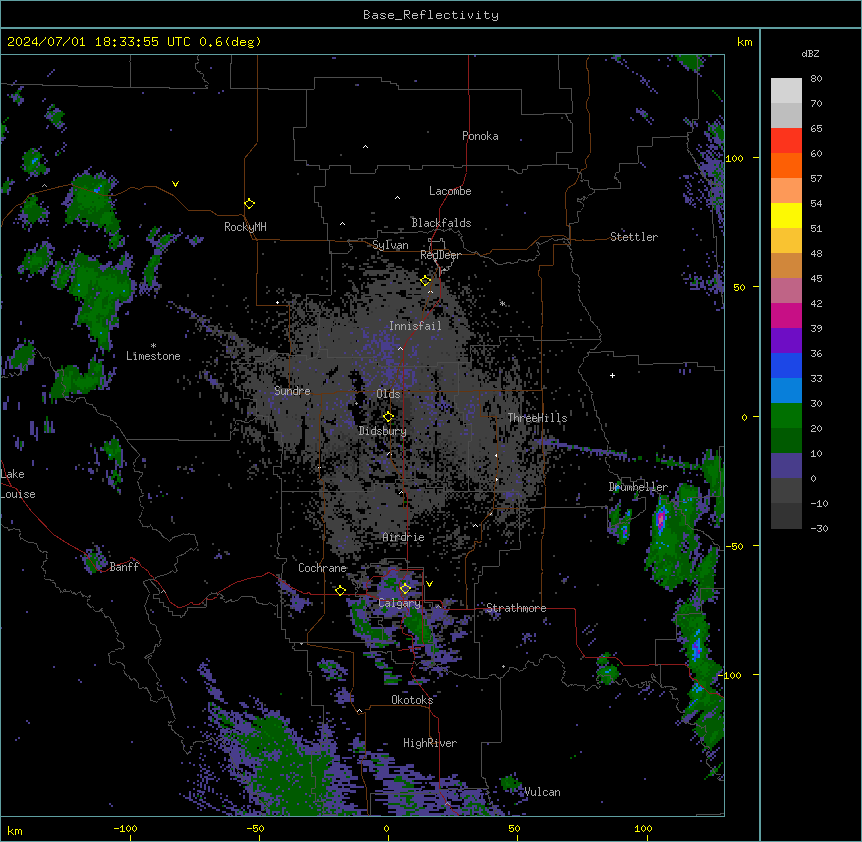This screenshot has height=842, width=862.
Task: Click the green 30 dBZ legend swatch
Action: [x=786, y=416]
